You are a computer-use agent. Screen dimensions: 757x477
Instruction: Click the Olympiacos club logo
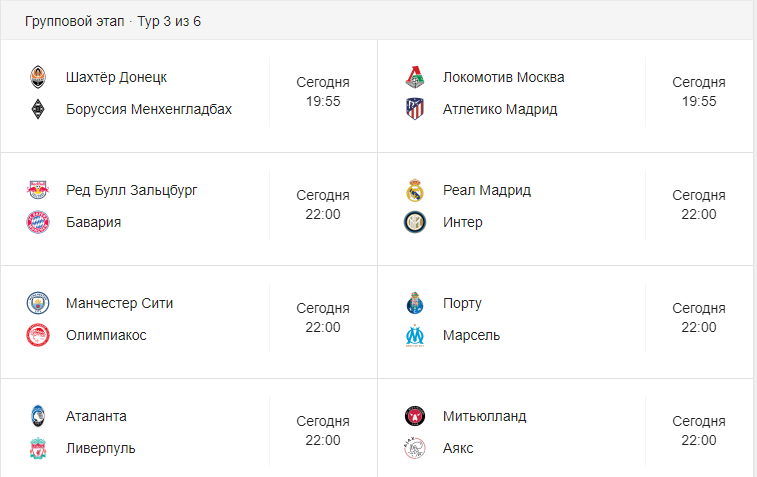[38, 335]
